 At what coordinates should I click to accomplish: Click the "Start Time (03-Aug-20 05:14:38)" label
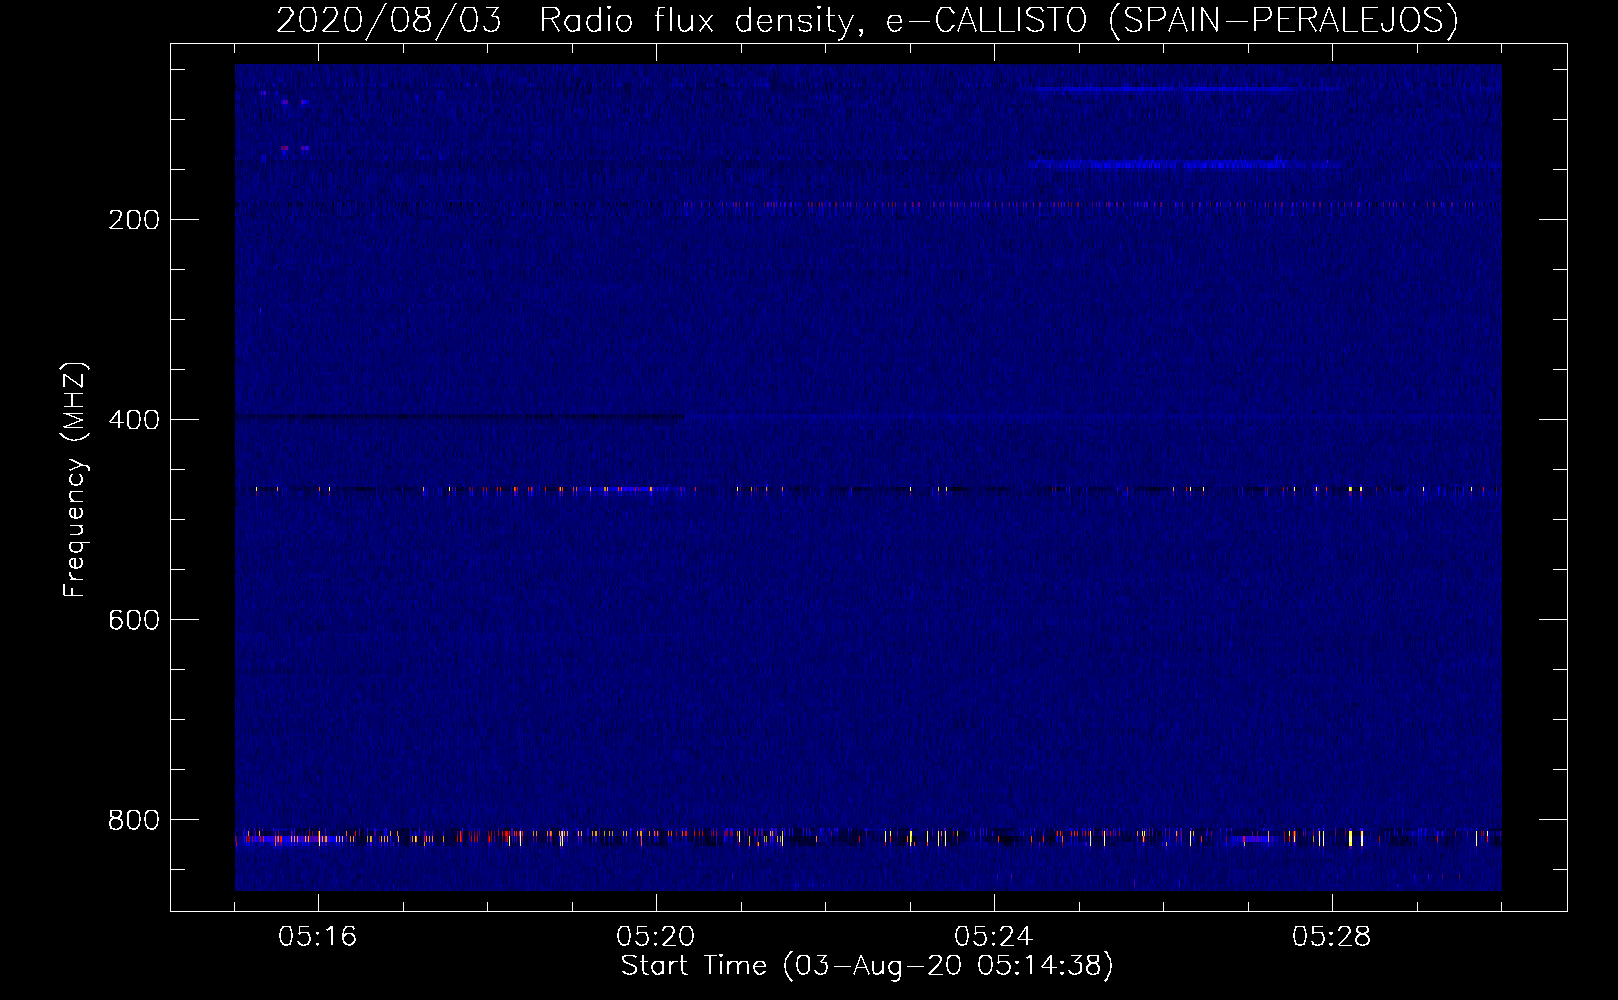pos(867,966)
